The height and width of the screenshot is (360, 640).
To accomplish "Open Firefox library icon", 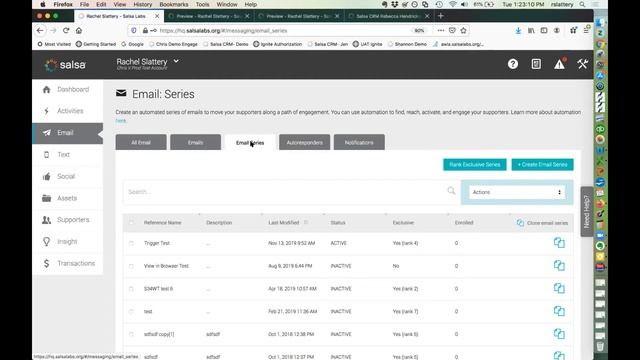I will tap(531, 31).
